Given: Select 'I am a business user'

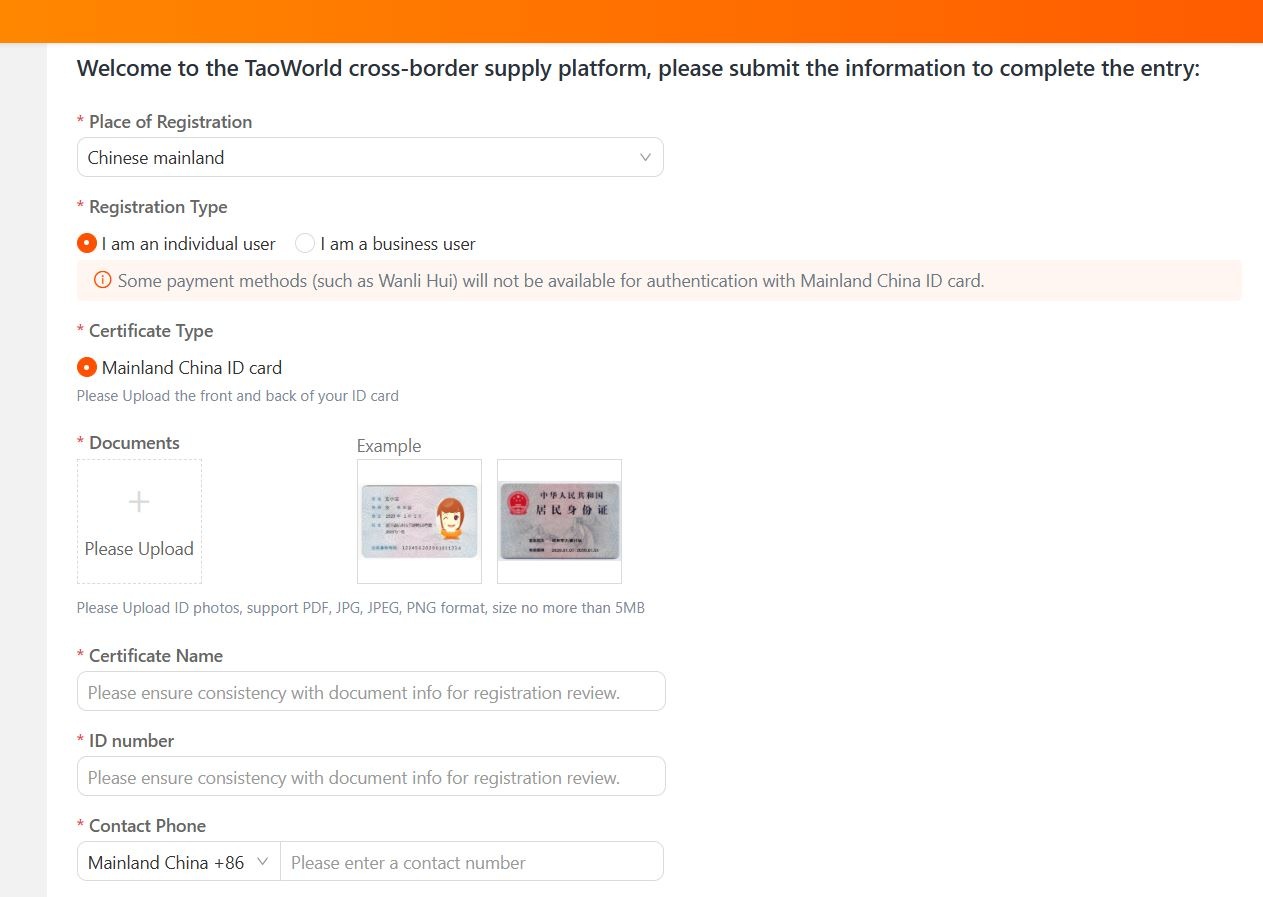Looking at the screenshot, I should (x=305, y=244).
